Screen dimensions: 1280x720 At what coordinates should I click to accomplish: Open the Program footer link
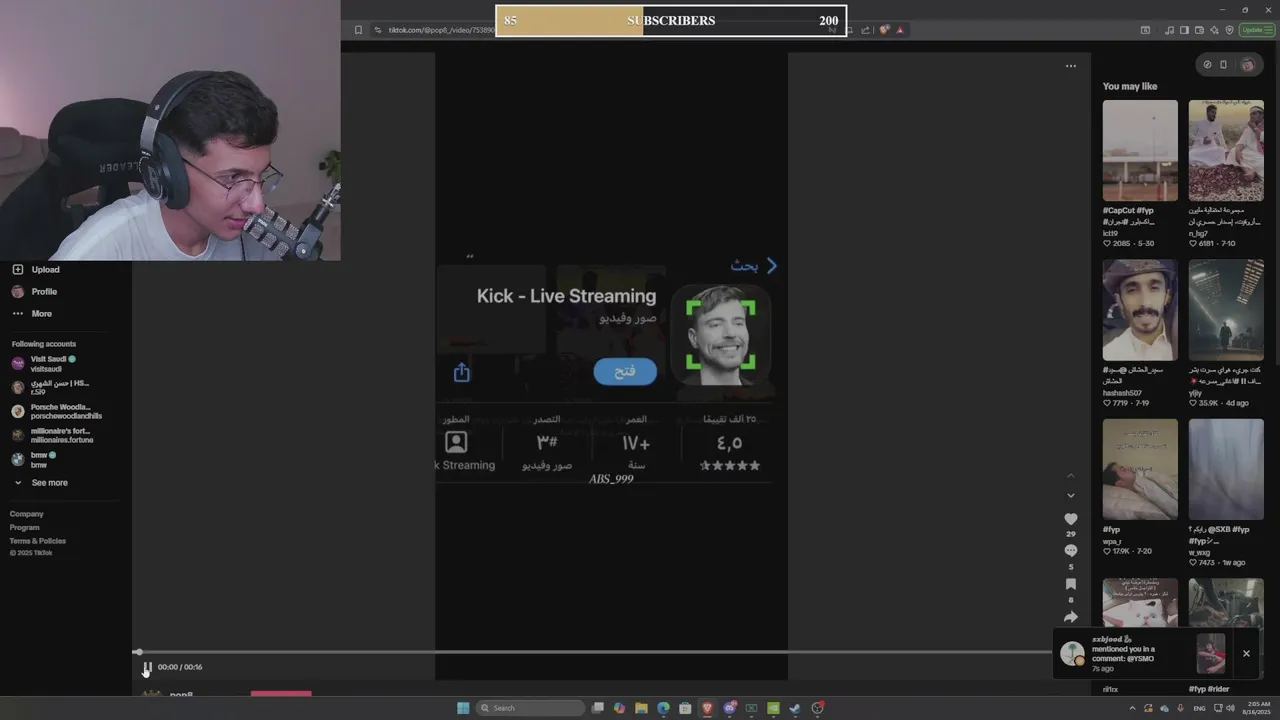pos(25,527)
